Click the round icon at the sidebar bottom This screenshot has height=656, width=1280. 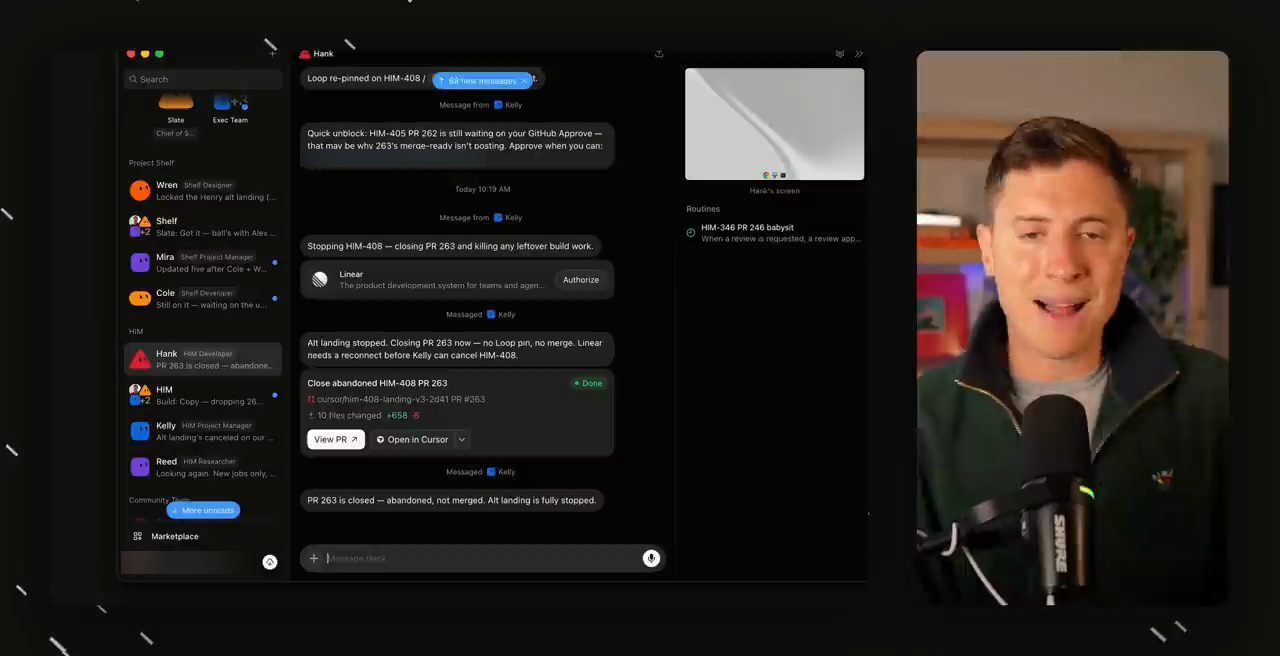tap(269, 562)
